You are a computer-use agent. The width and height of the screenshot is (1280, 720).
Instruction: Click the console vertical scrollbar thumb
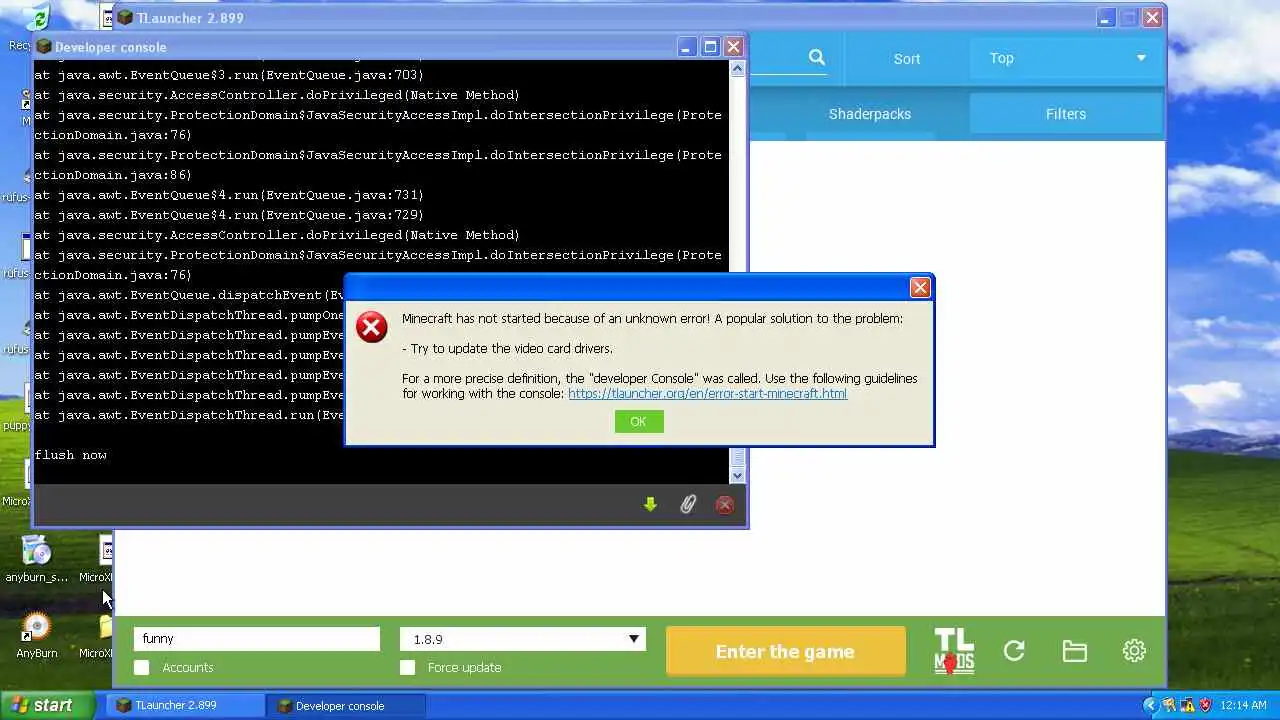point(738,458)
